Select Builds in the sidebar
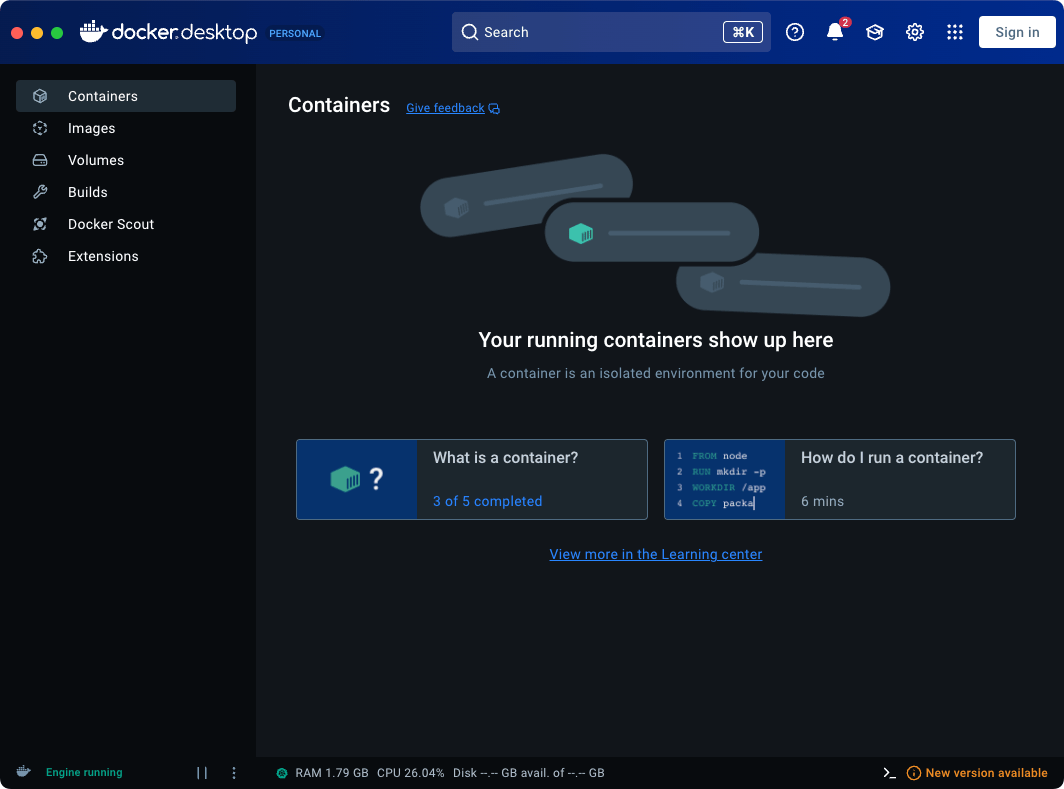This screenshot has height=789, width=1064. point(126,192)
